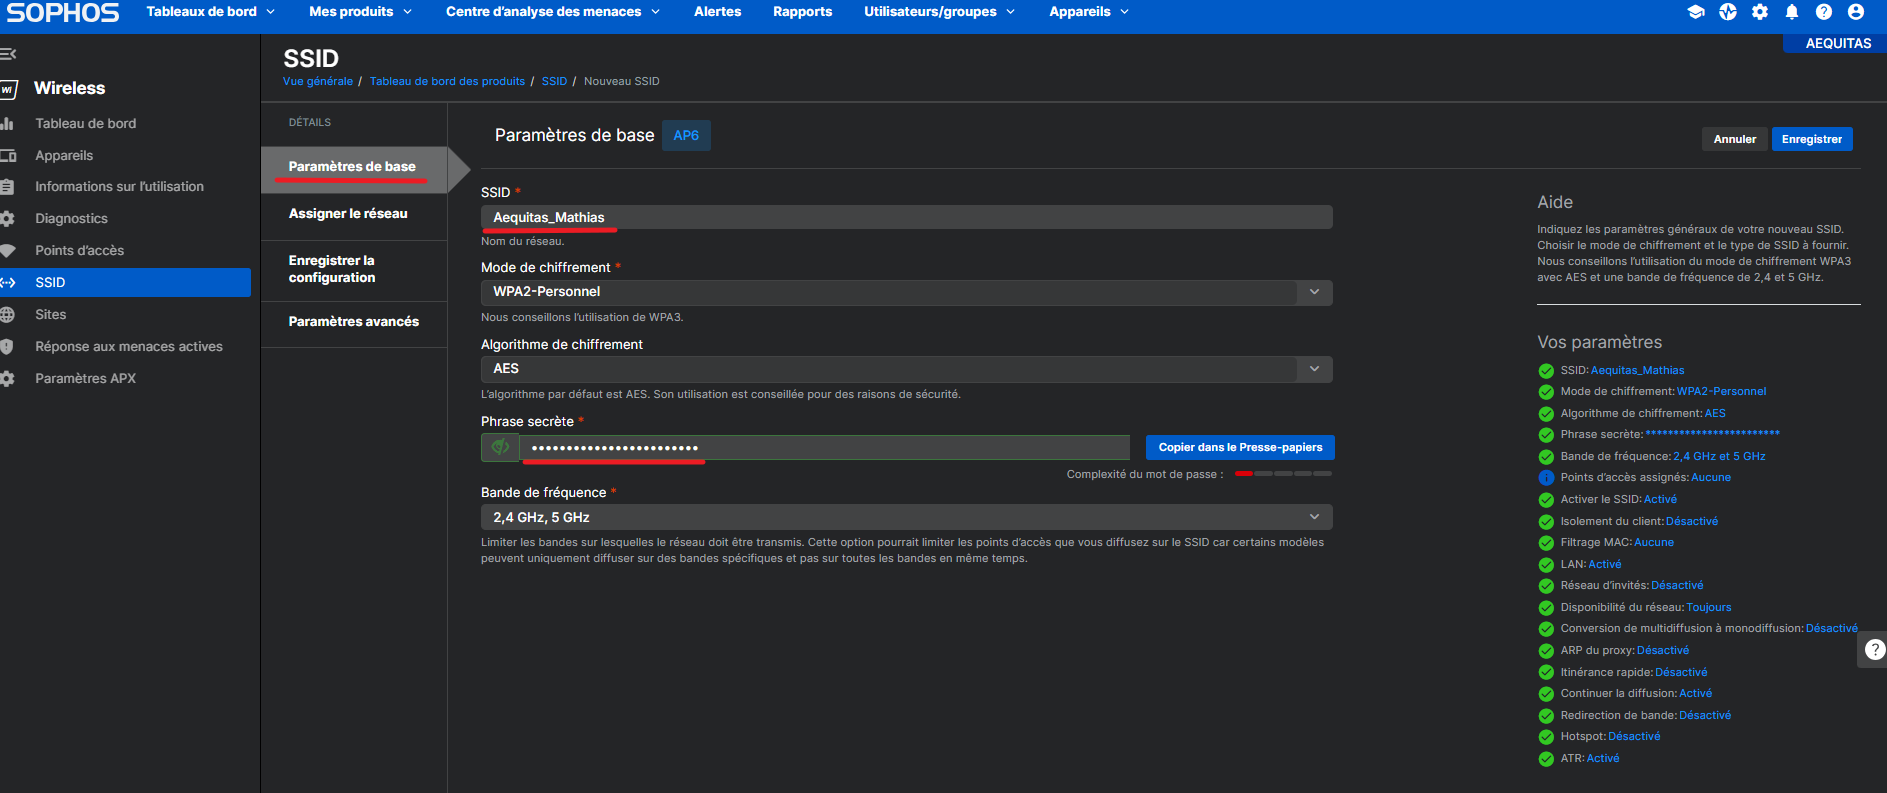Follow the SSID breadcrumb link
This screenshot has height=793, width=1887.
554,81
